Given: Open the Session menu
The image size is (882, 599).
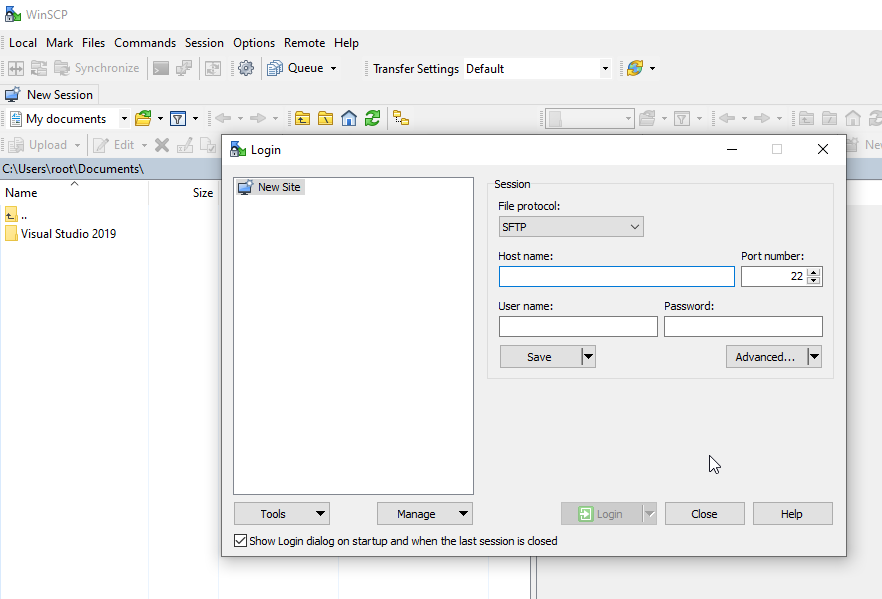Looking at the screenshot, I should (x=204, y=43).
